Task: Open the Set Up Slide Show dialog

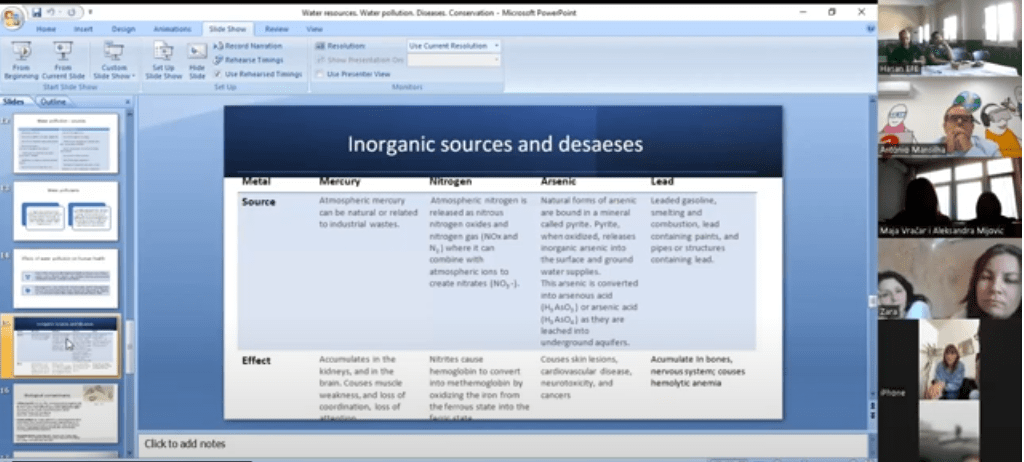Action: coord(163,59)
